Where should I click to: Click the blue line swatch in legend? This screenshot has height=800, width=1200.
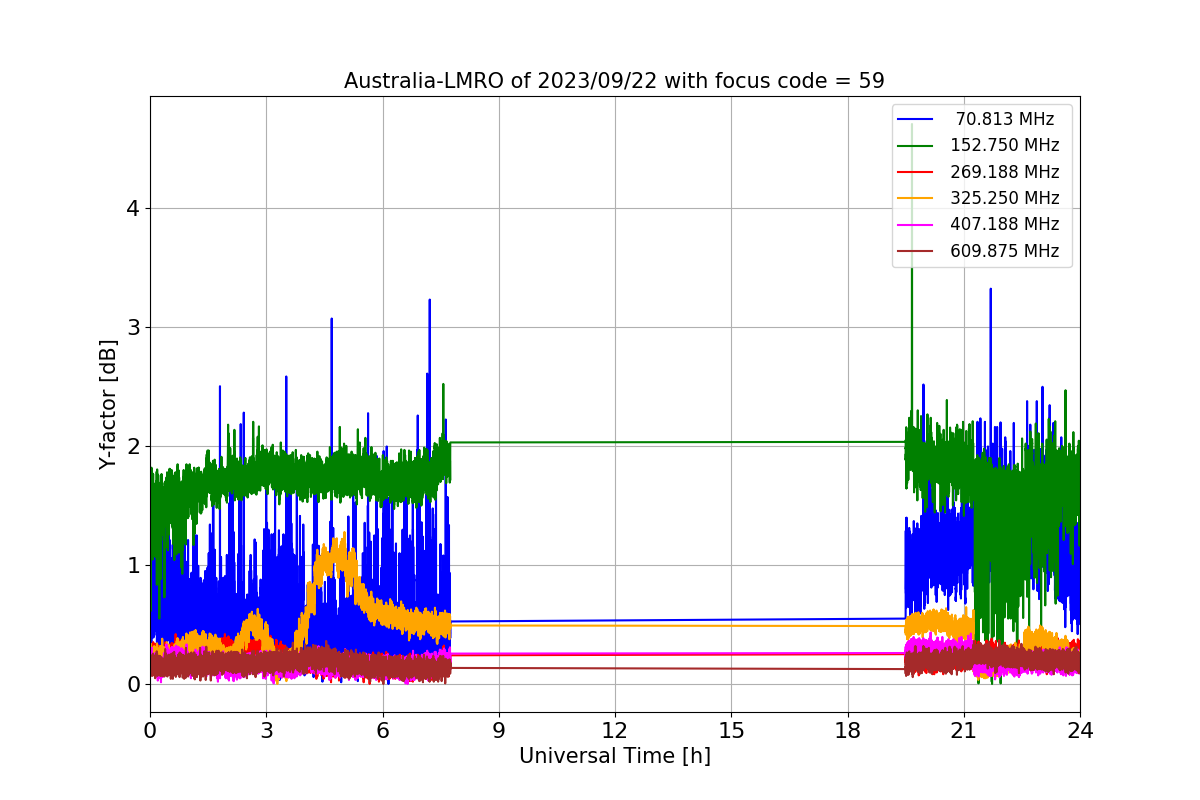tap(915, 119)
